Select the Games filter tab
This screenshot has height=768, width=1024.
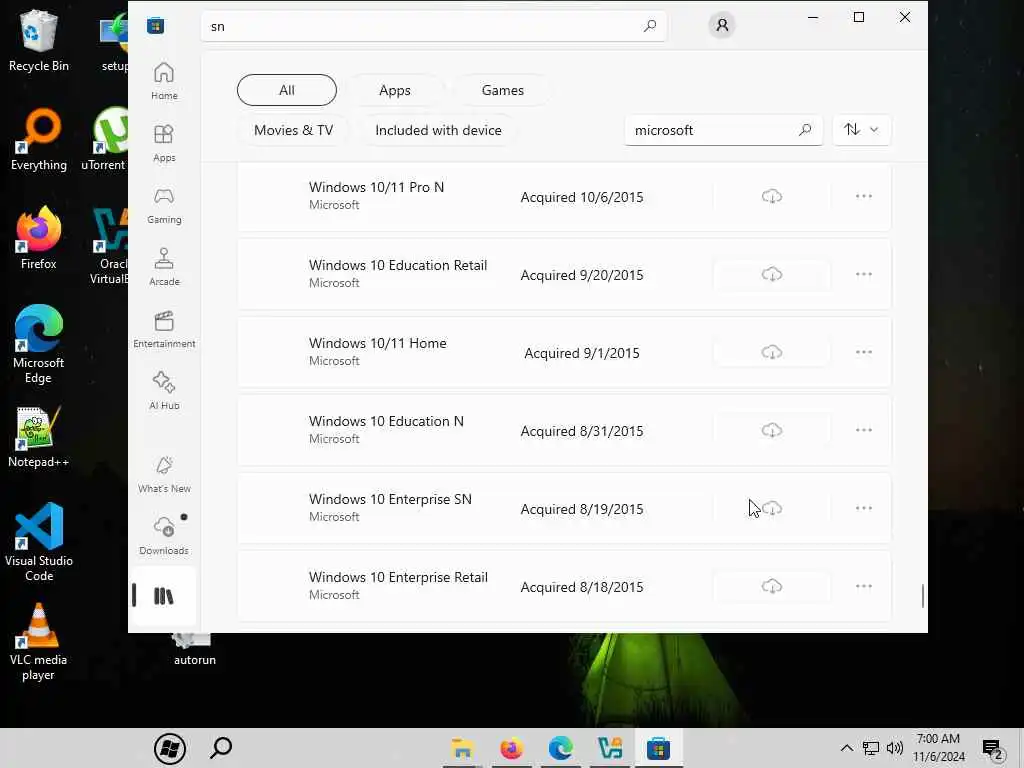pos(503,90)
